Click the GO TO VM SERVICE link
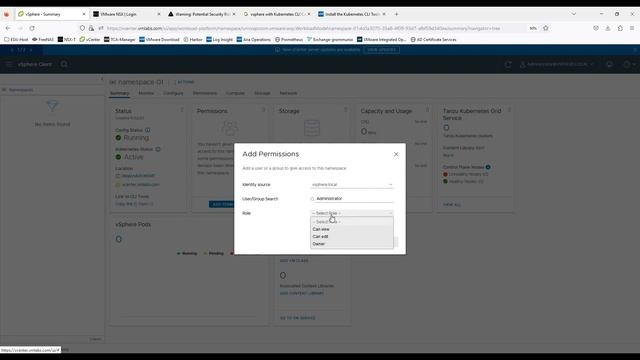Image resolution: width=640 pixels, height=360 pixels. [x=298, y=318]
